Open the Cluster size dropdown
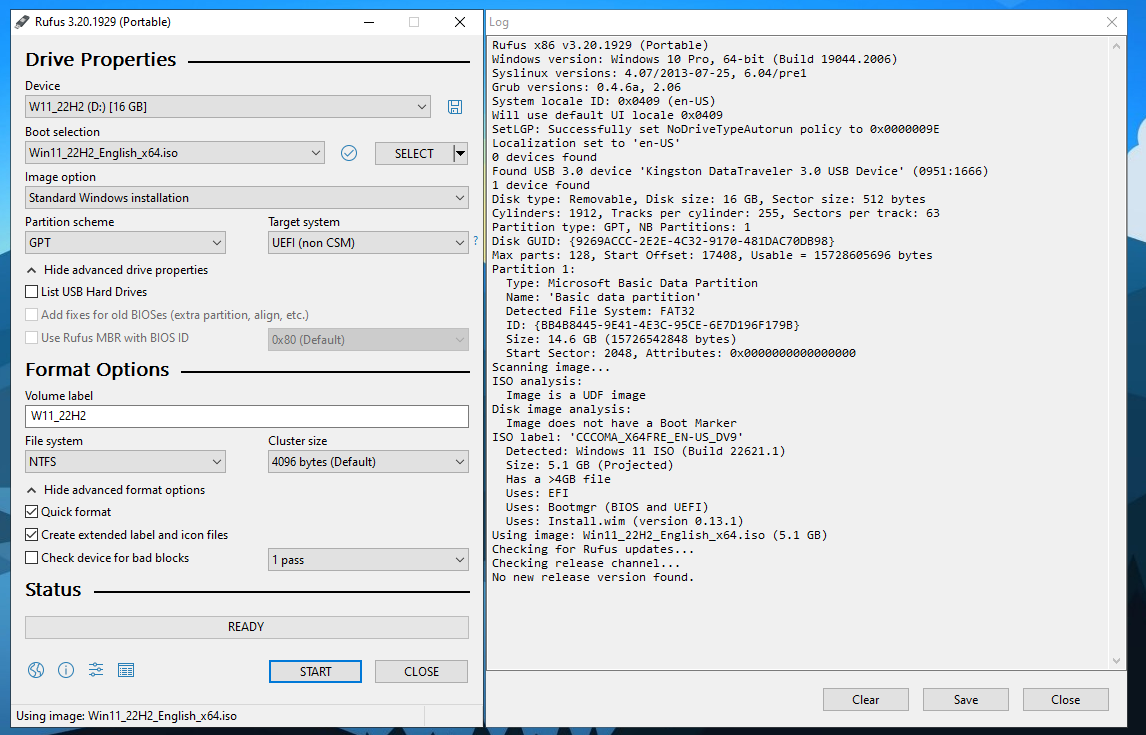 368,462
